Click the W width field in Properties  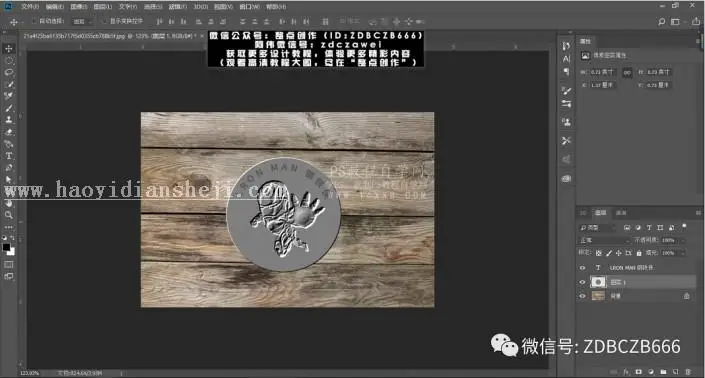click(603, 72)
